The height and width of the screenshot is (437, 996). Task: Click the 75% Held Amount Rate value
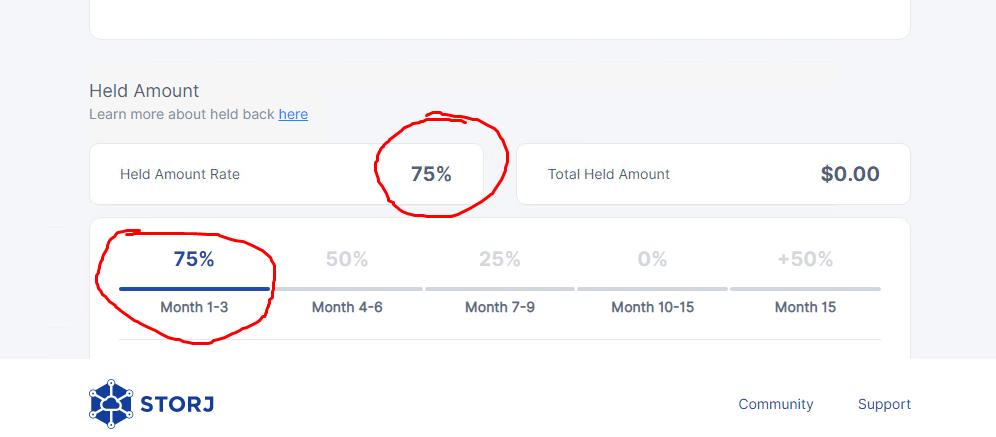point(431,174)
